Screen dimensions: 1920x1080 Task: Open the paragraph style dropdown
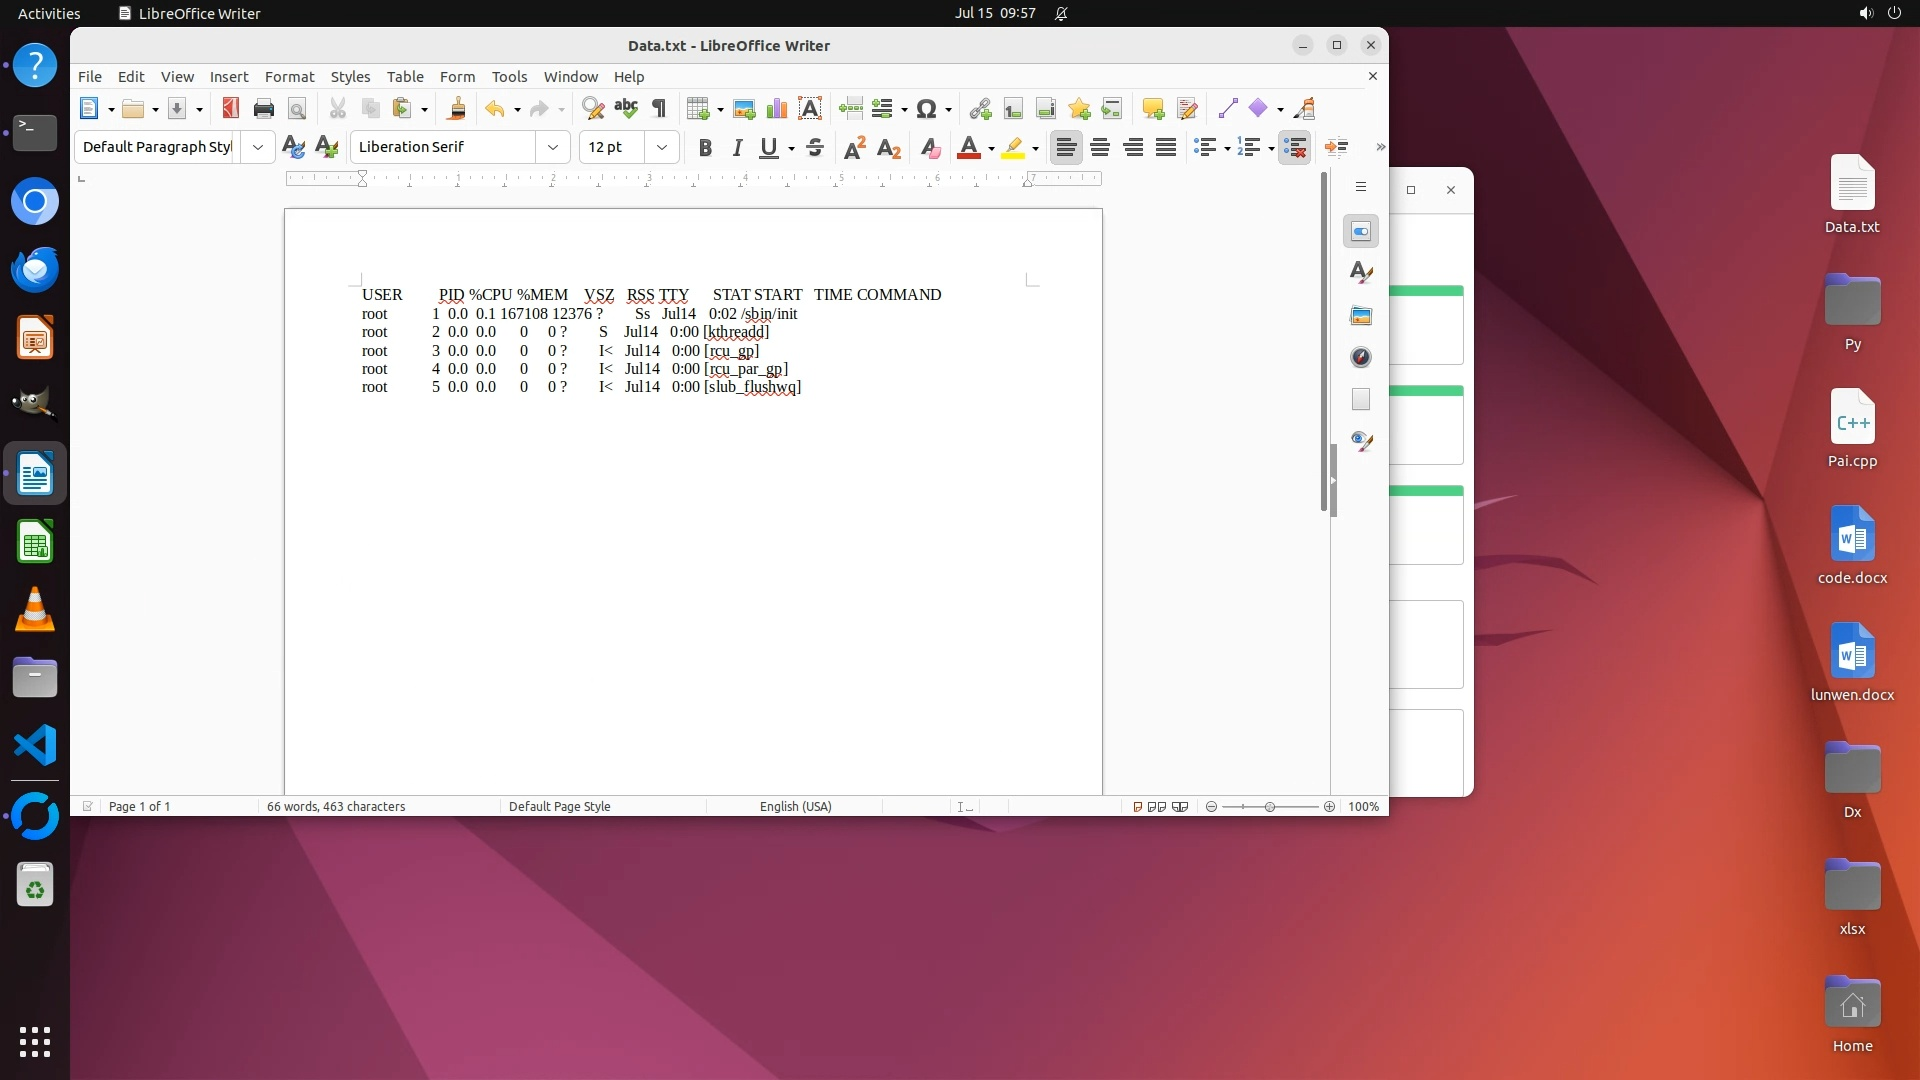point(258,147)
